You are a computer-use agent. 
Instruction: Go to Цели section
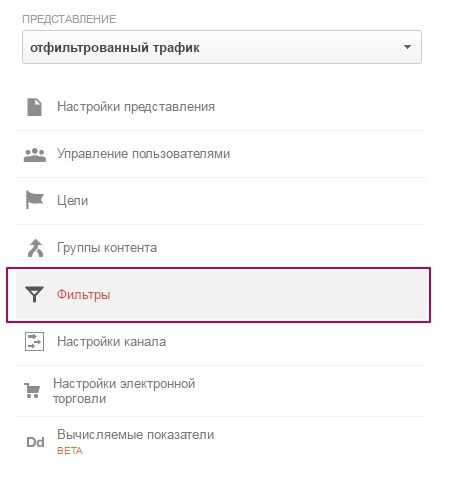point(72,201)
